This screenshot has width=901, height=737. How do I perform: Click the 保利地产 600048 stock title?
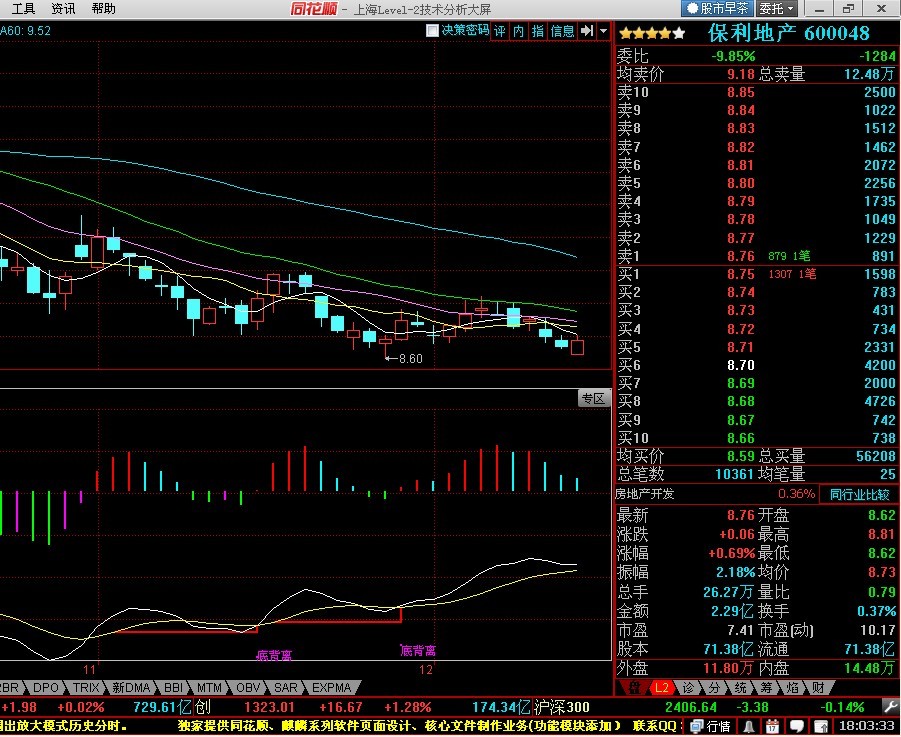(x=788, y=33)
